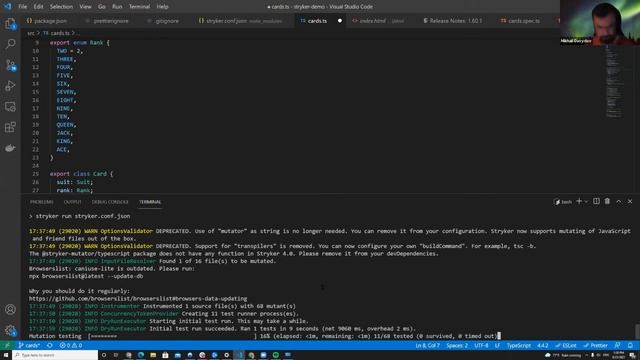Open the Extensions view
This screenshot has width=640, height=360.
(10, 127)
